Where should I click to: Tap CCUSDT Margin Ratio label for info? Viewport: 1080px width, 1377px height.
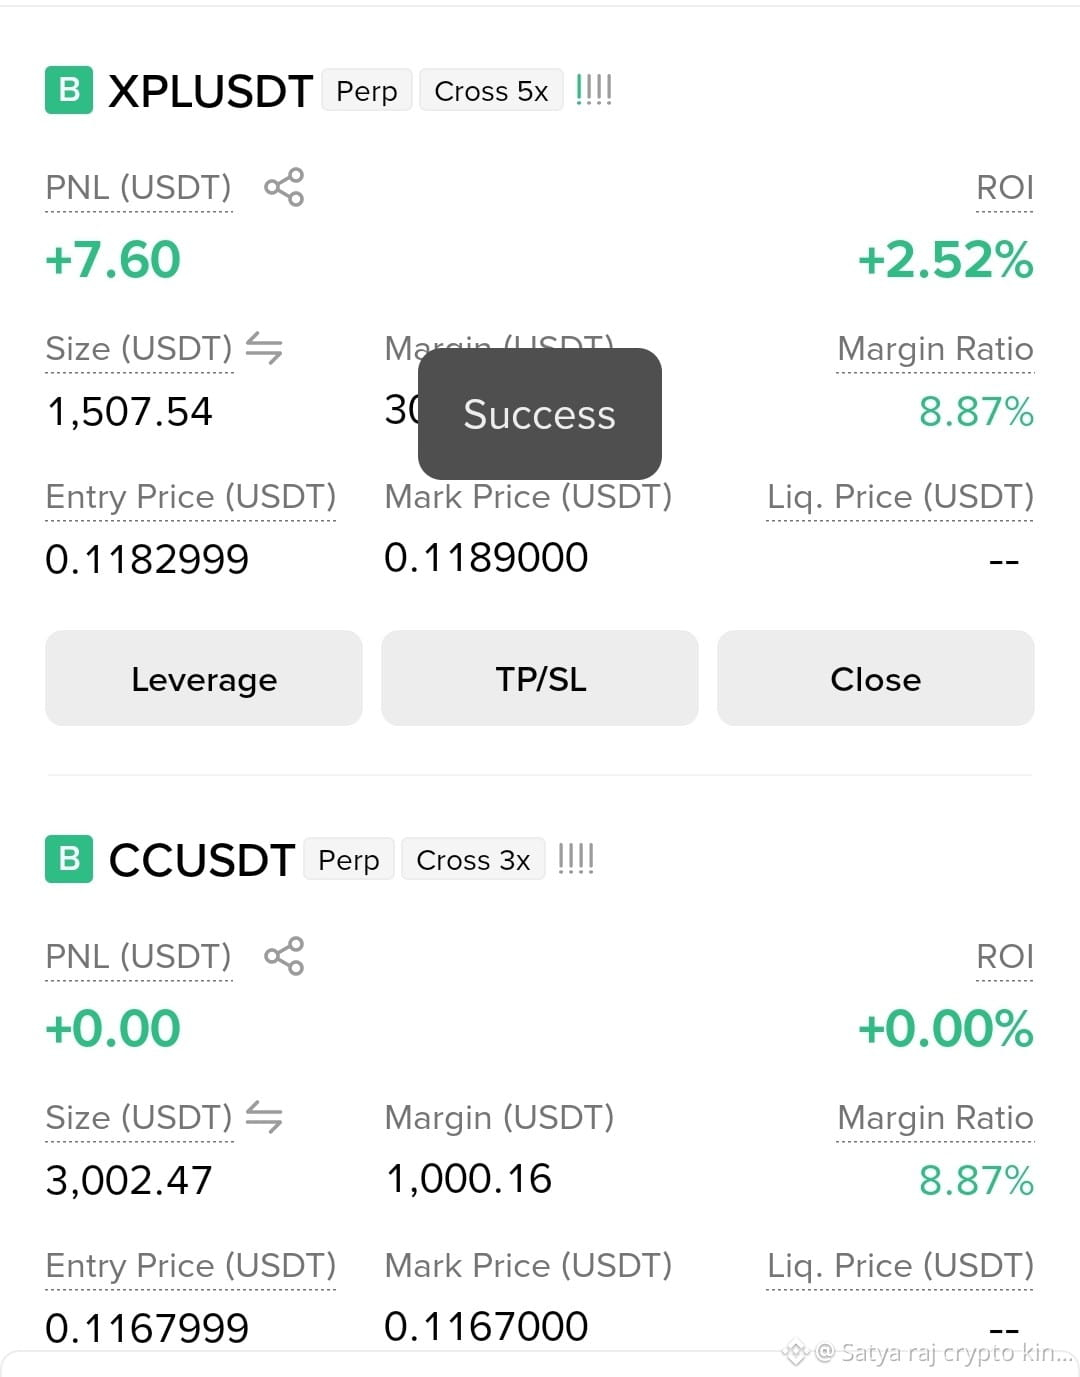point(936,1118)
